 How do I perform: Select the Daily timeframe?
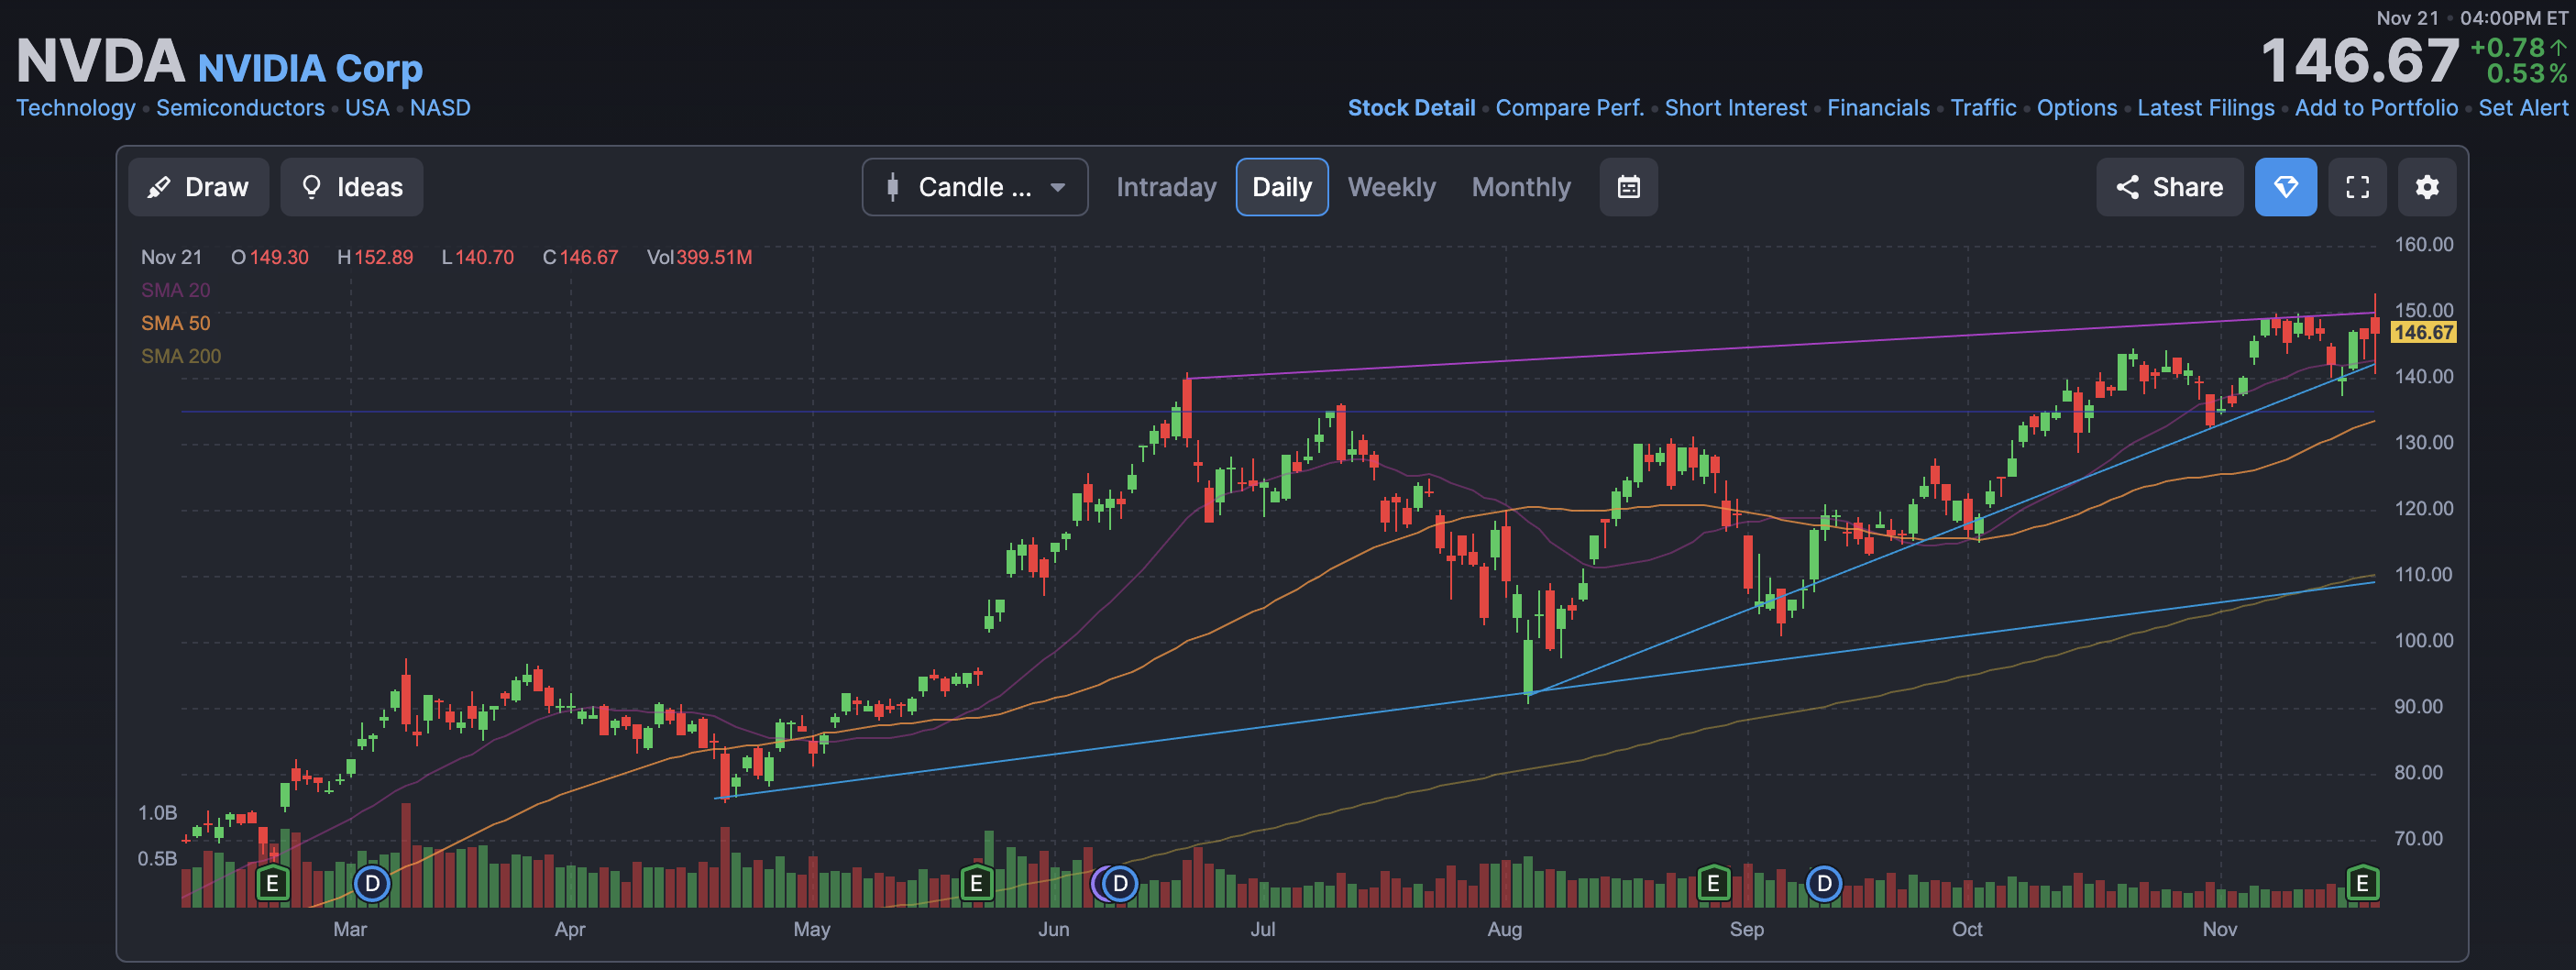[1282, 187]
